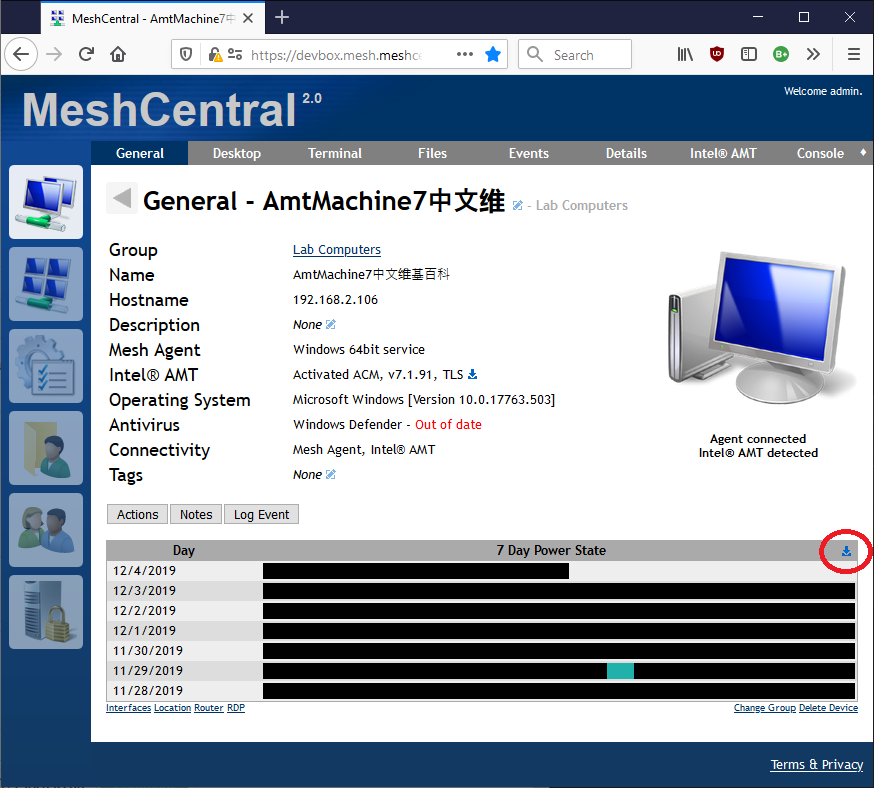Switch to the Events tab

(x=528, y=153)
